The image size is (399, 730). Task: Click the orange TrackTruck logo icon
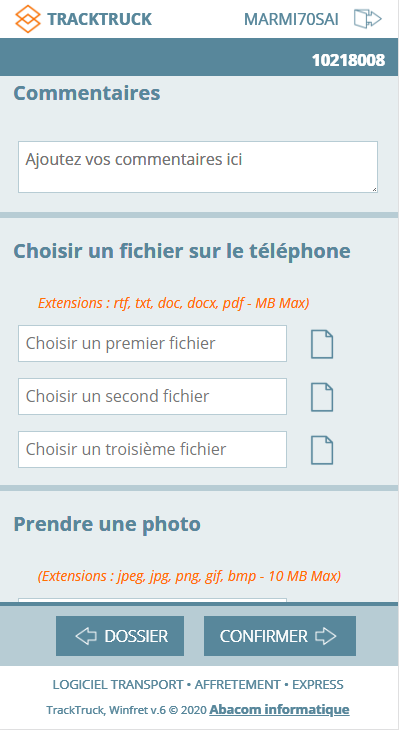click(x=28, y=19)
